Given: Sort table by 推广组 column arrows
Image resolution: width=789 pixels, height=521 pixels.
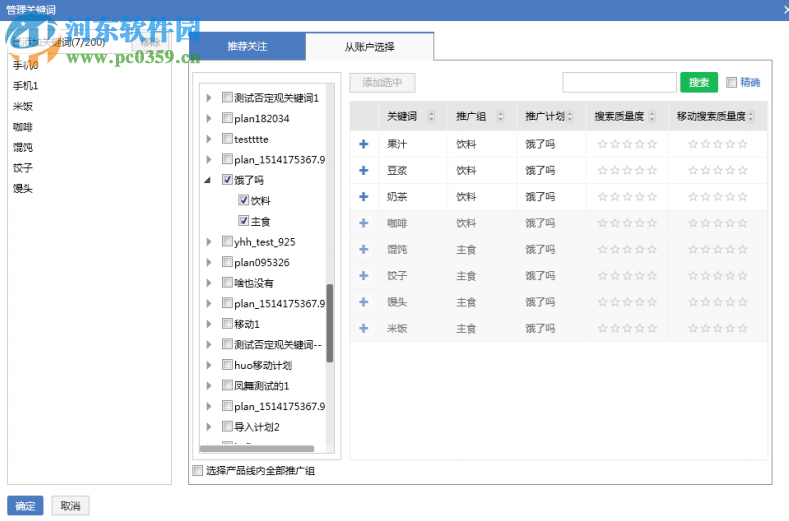Looking at the screenshot, I should [x=500, y=116].
